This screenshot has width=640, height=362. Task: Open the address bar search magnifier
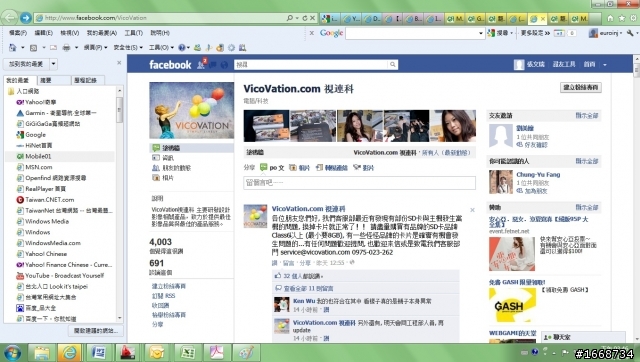point(289,18)
